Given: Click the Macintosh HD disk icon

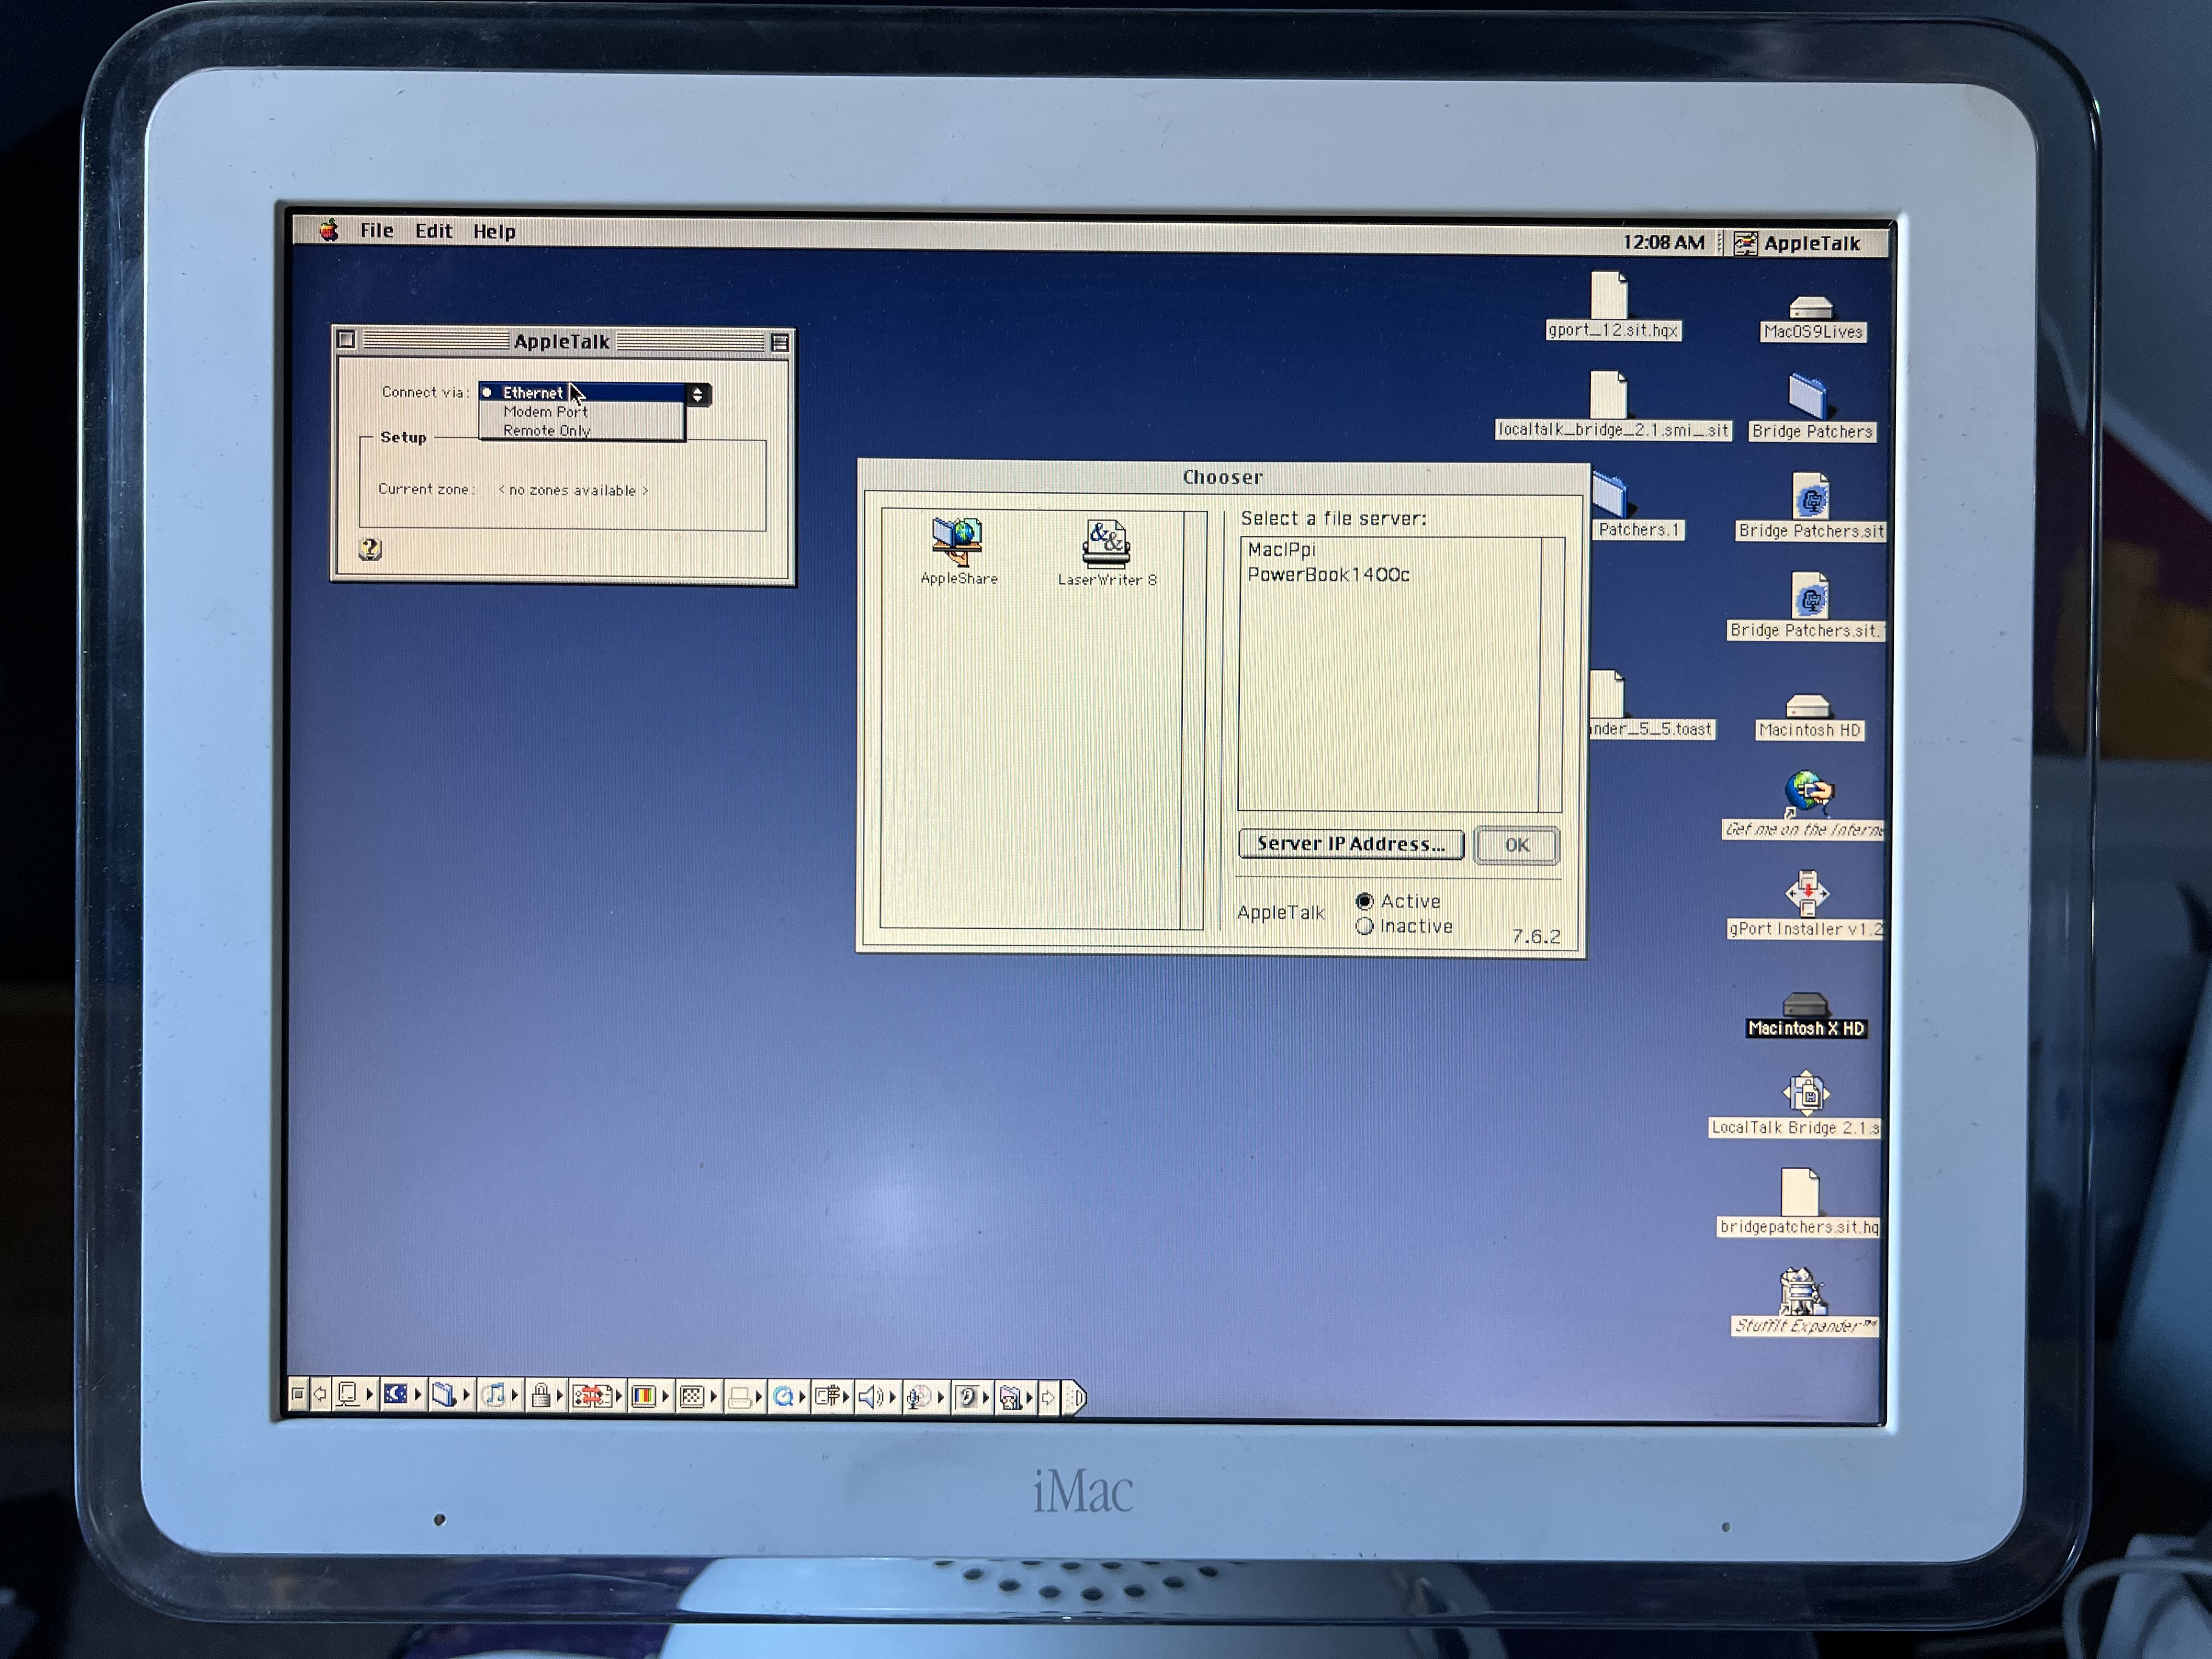Looking at the screenshot, I should pos(1808,708).
